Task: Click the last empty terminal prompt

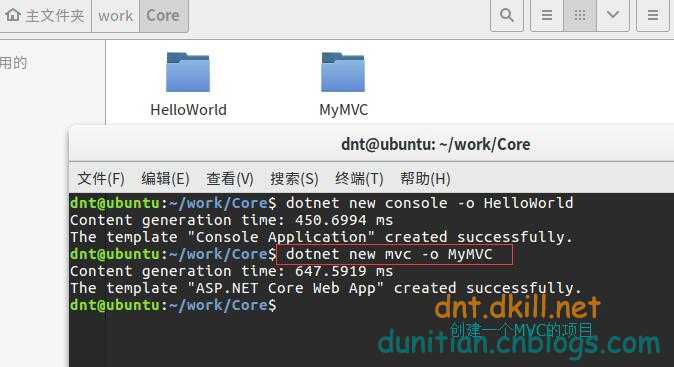Action: click(173, 305)
